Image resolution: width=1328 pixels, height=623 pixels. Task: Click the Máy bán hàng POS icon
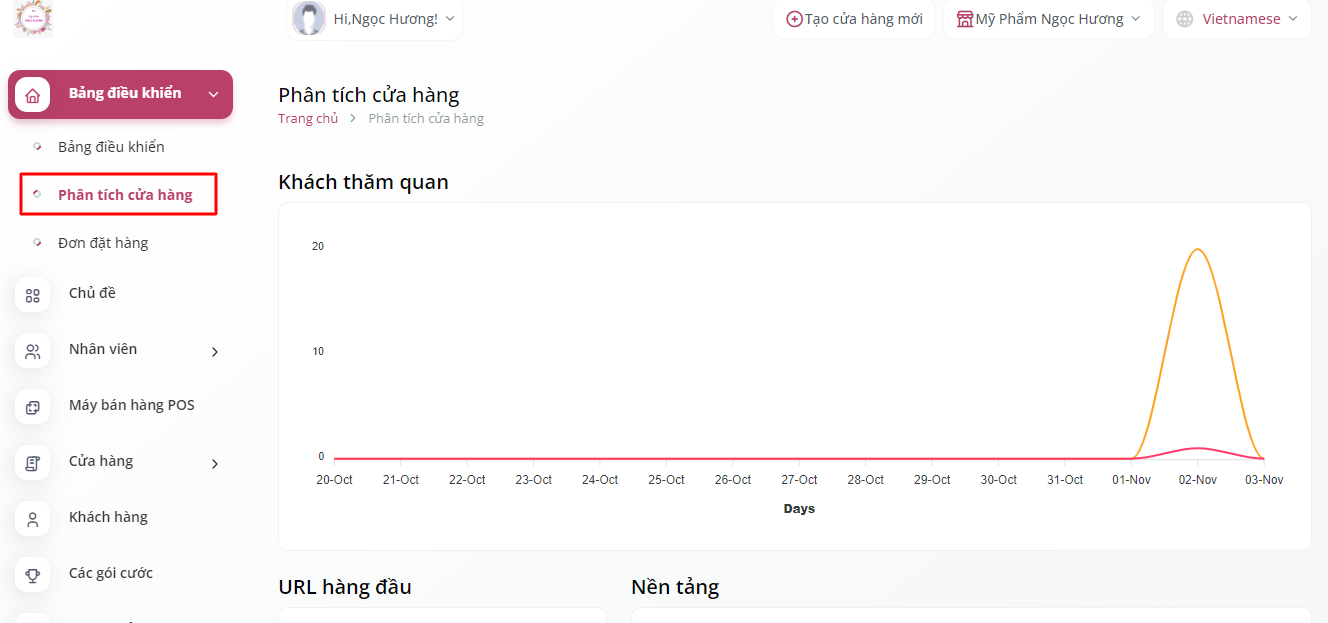click(x=33, y=407)
